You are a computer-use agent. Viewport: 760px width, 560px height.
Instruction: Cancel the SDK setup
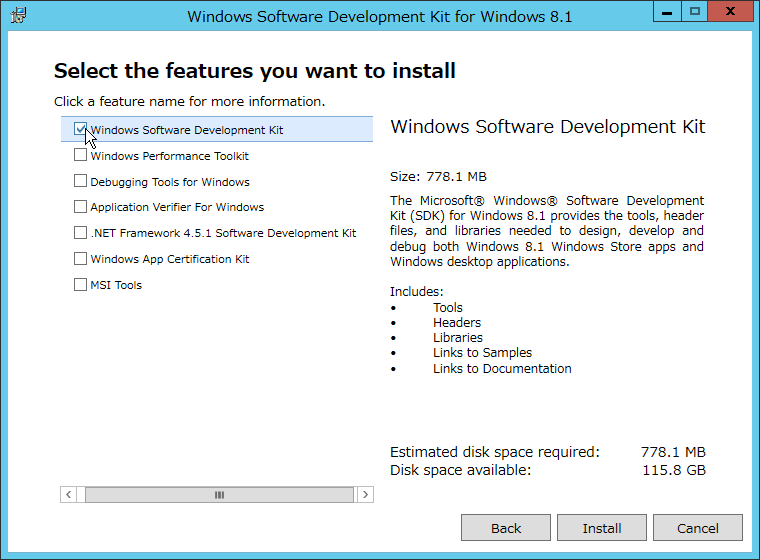coord(698,528)
